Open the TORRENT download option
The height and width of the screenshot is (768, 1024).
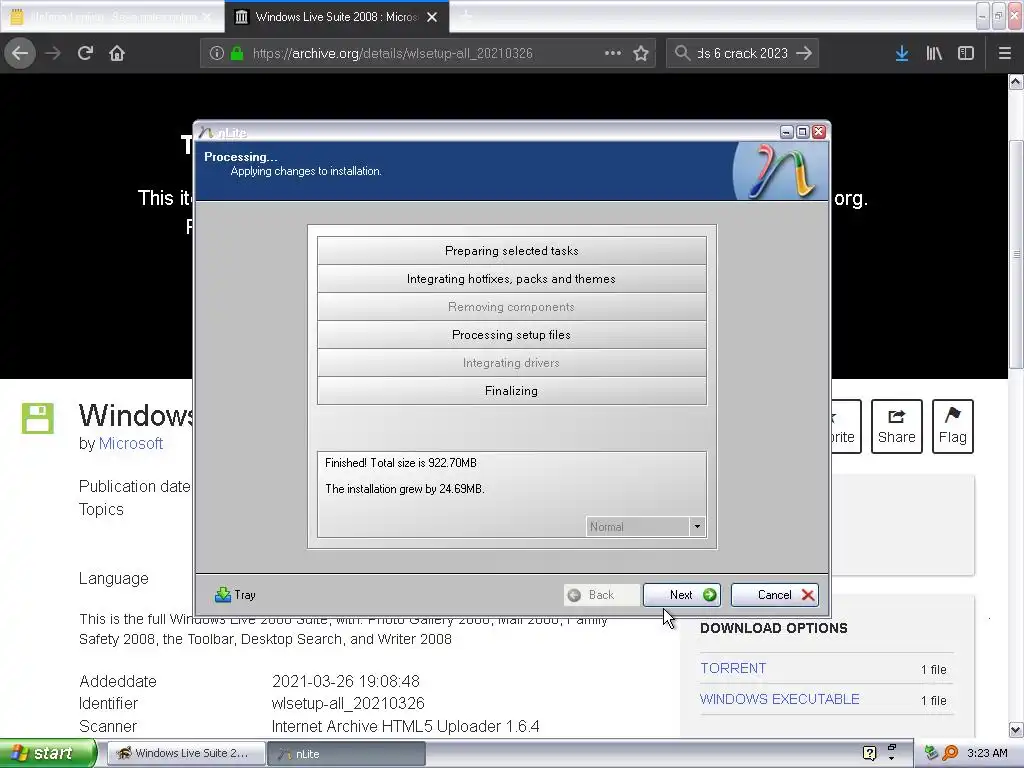point(733,668)
